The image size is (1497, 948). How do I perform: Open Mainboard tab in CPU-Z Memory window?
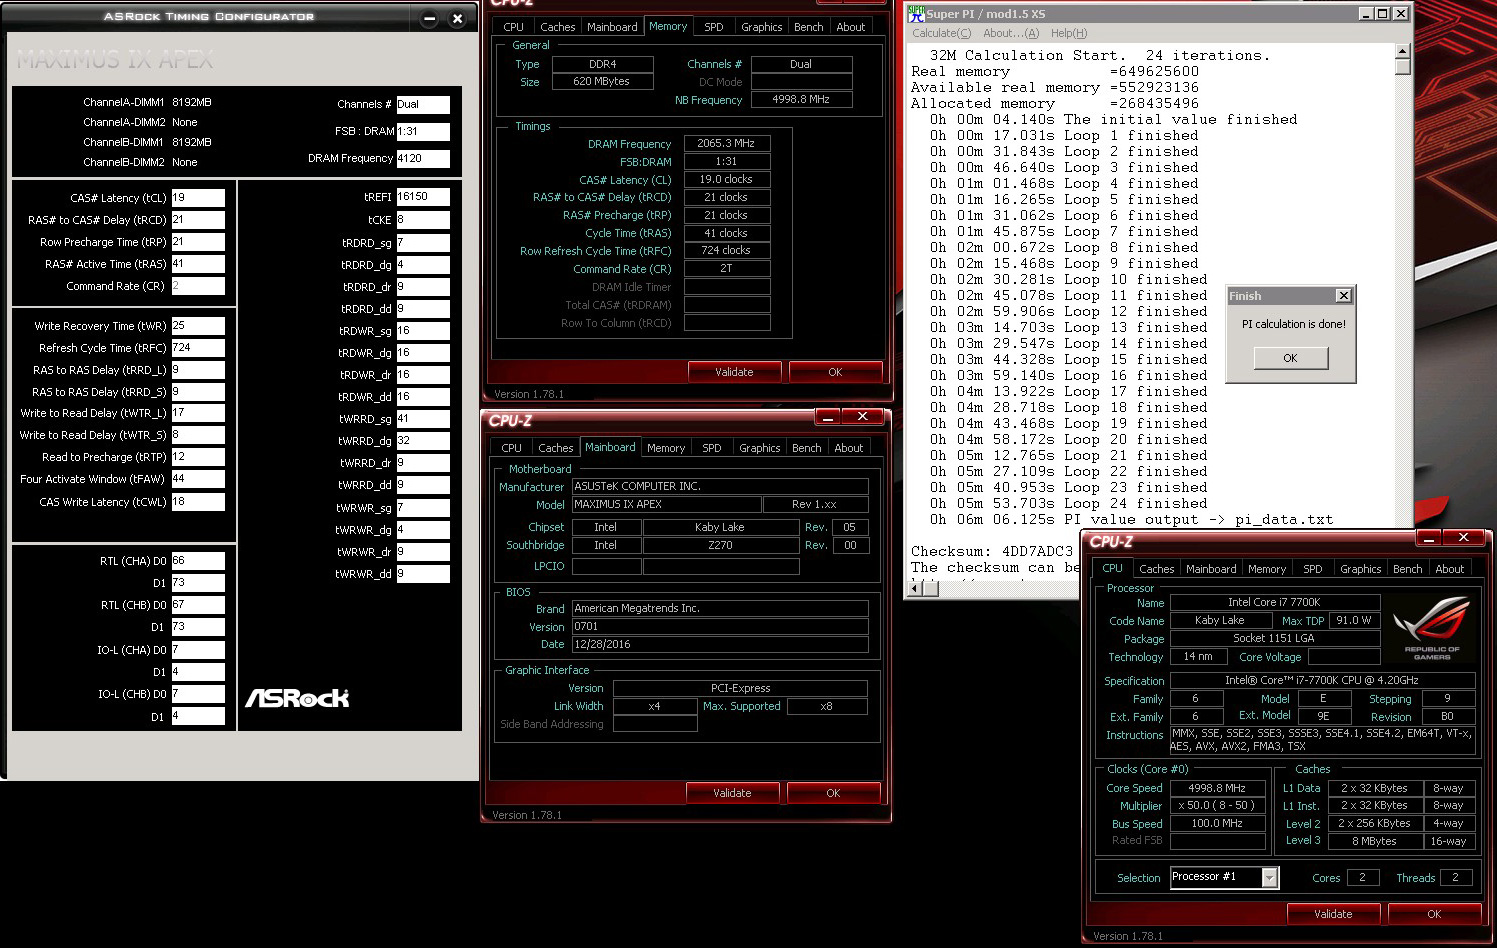612,27
